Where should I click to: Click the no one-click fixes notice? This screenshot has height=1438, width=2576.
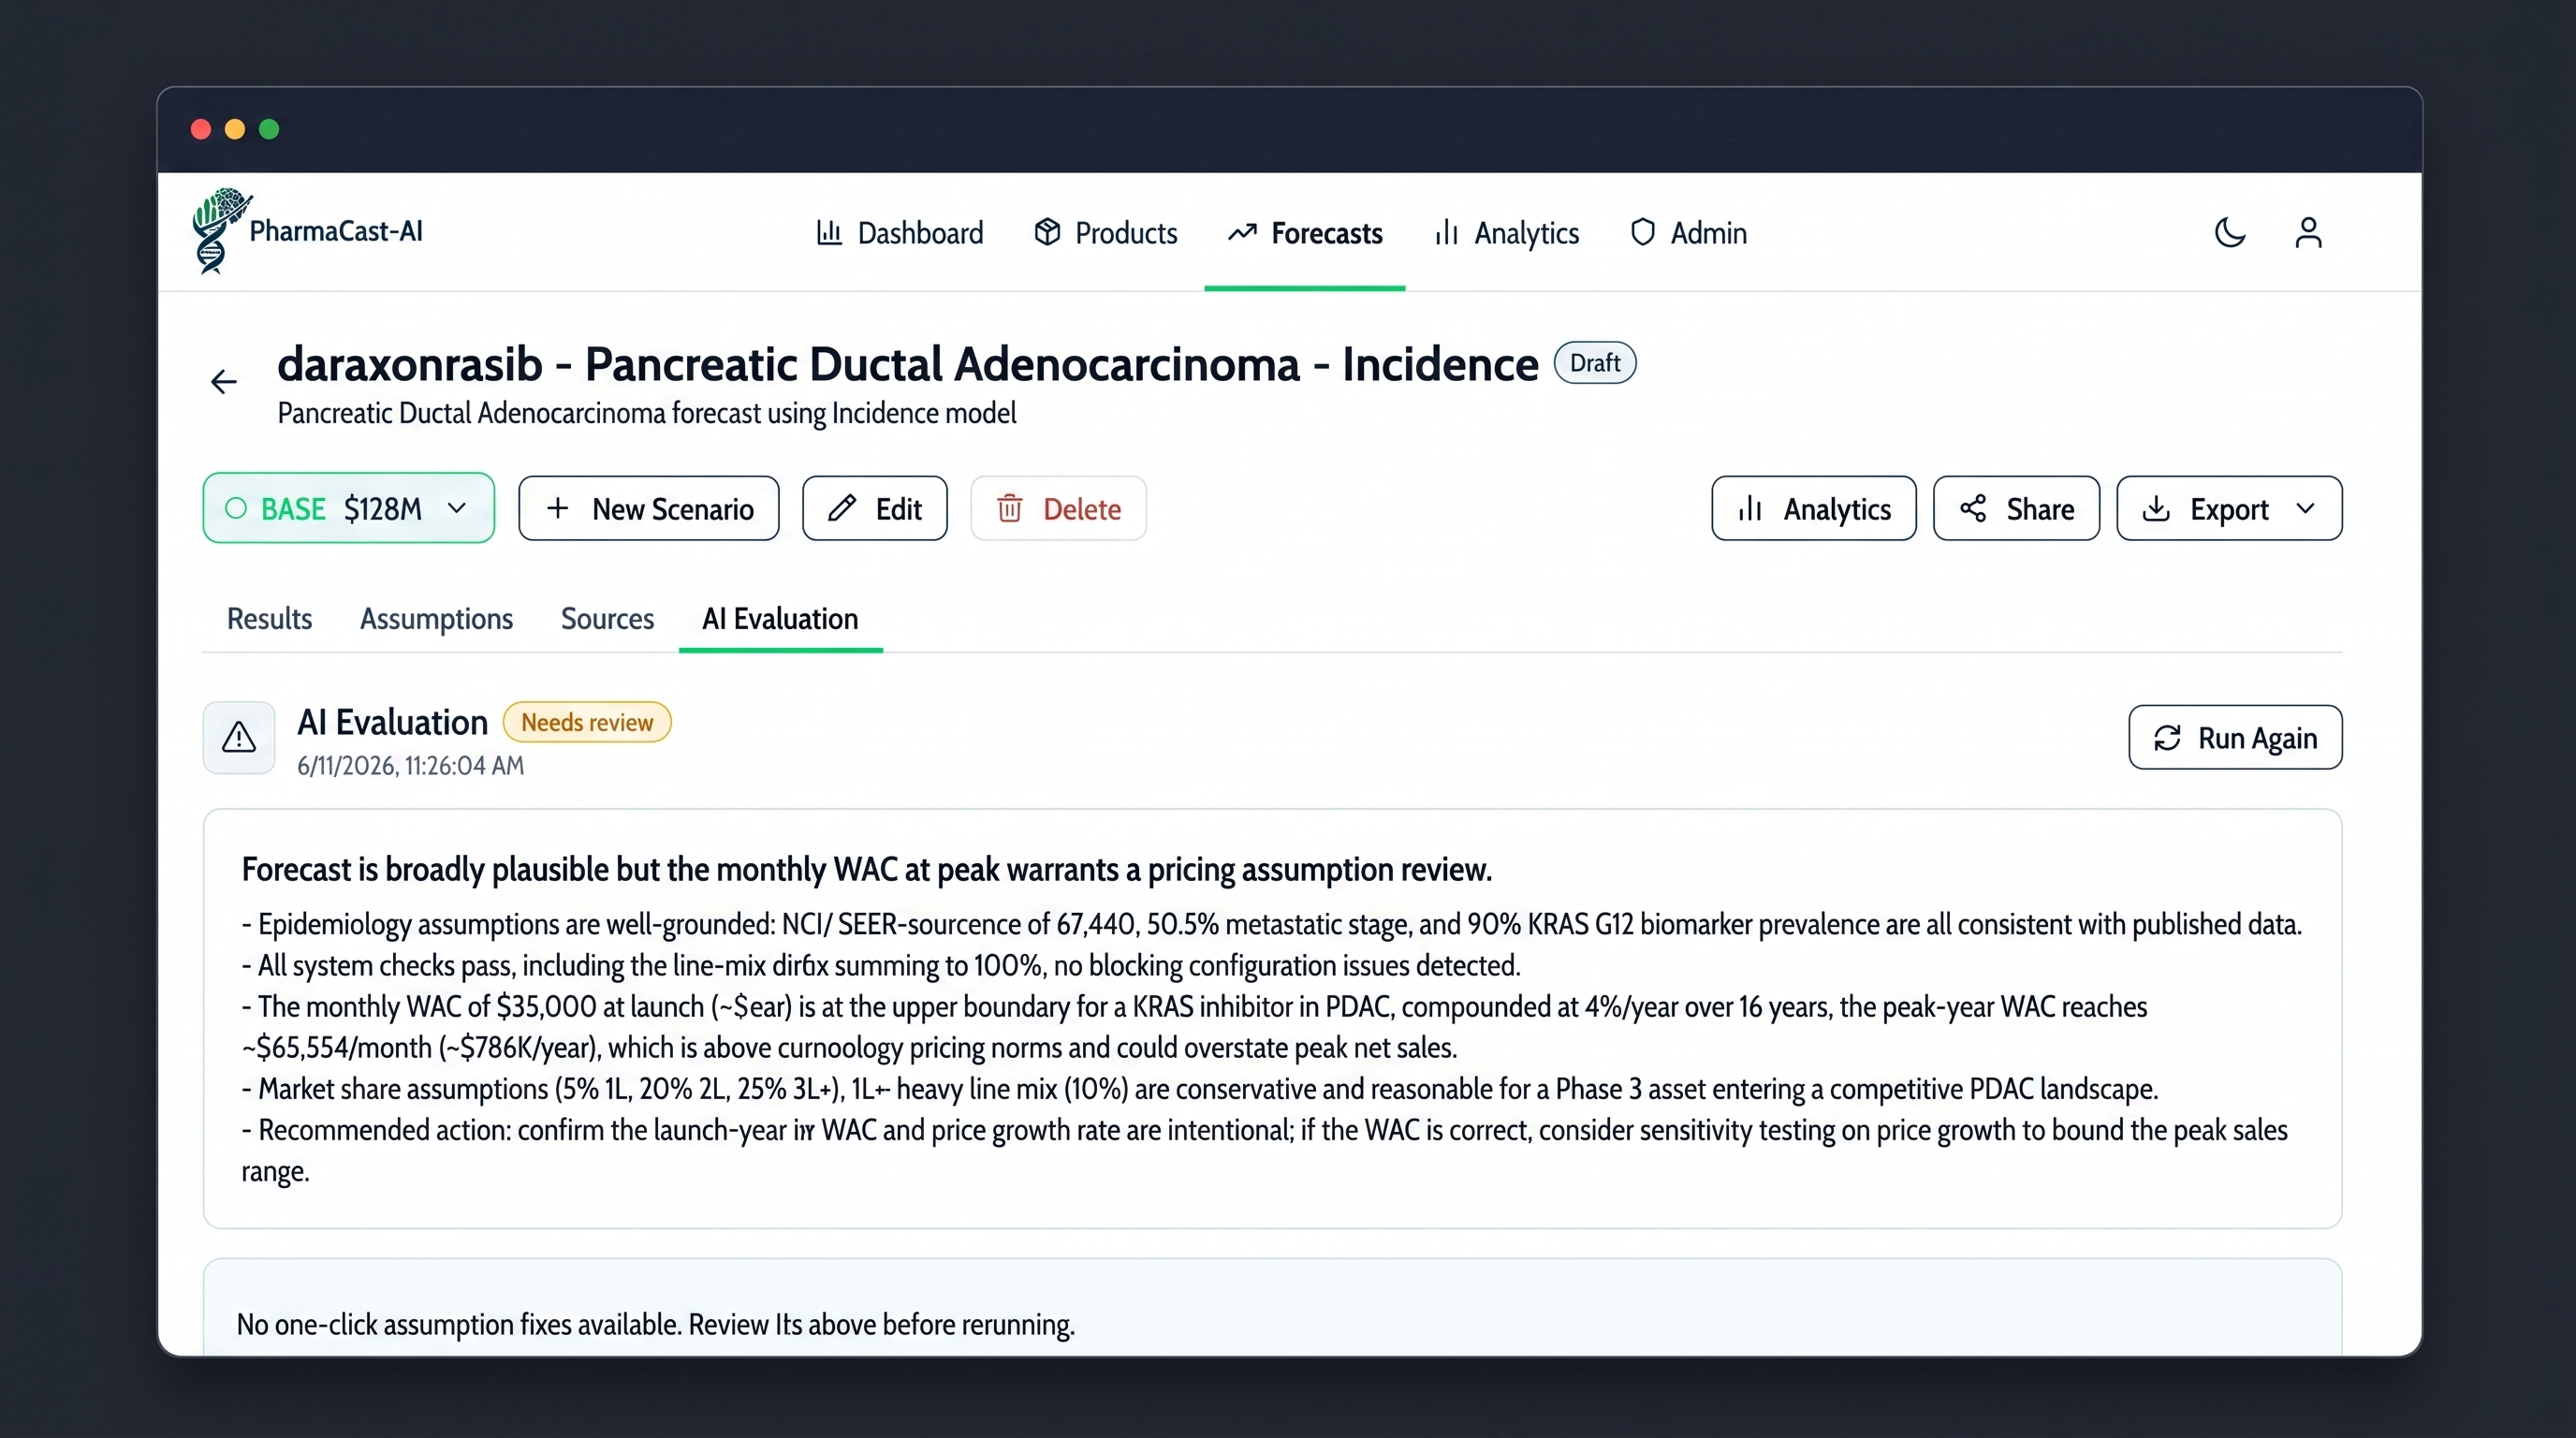point(655,1324)
